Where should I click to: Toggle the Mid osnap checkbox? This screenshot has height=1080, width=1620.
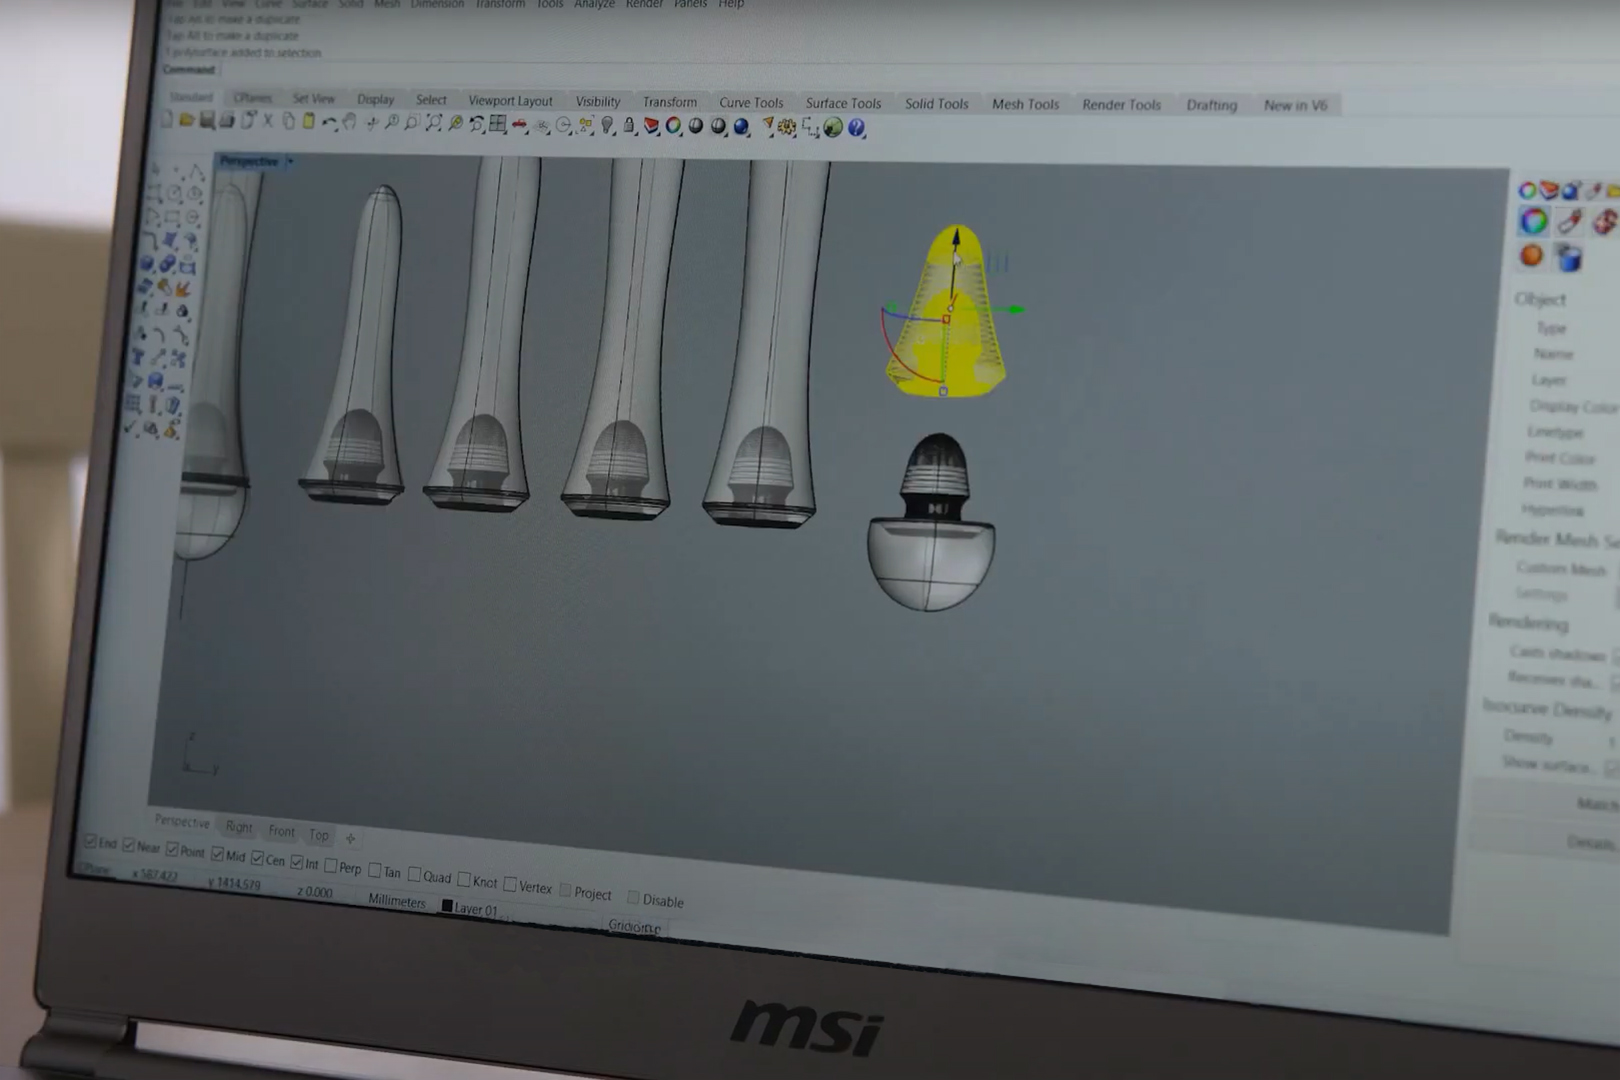[217, 854]
